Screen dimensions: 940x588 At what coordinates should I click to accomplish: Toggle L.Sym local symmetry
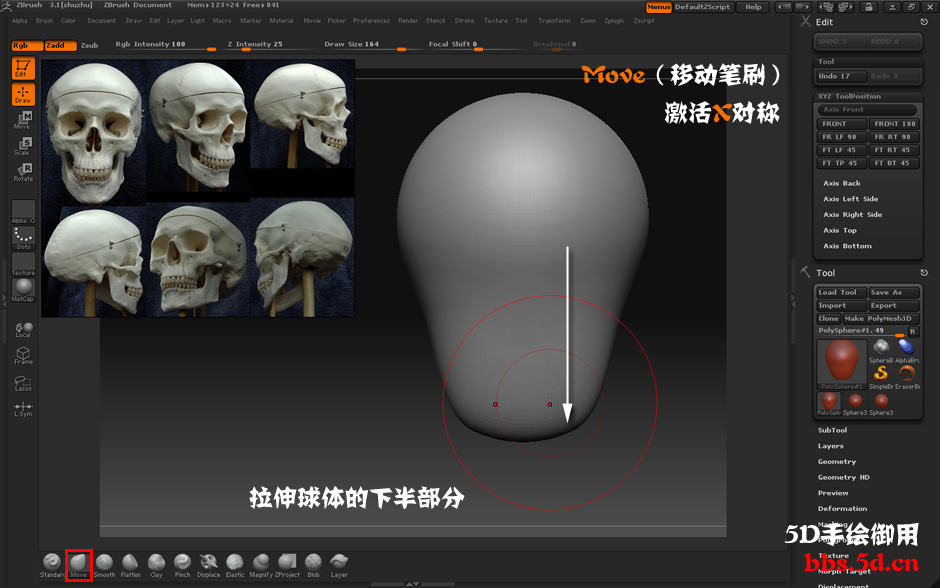pyautogui.click(x=23, y=409)
